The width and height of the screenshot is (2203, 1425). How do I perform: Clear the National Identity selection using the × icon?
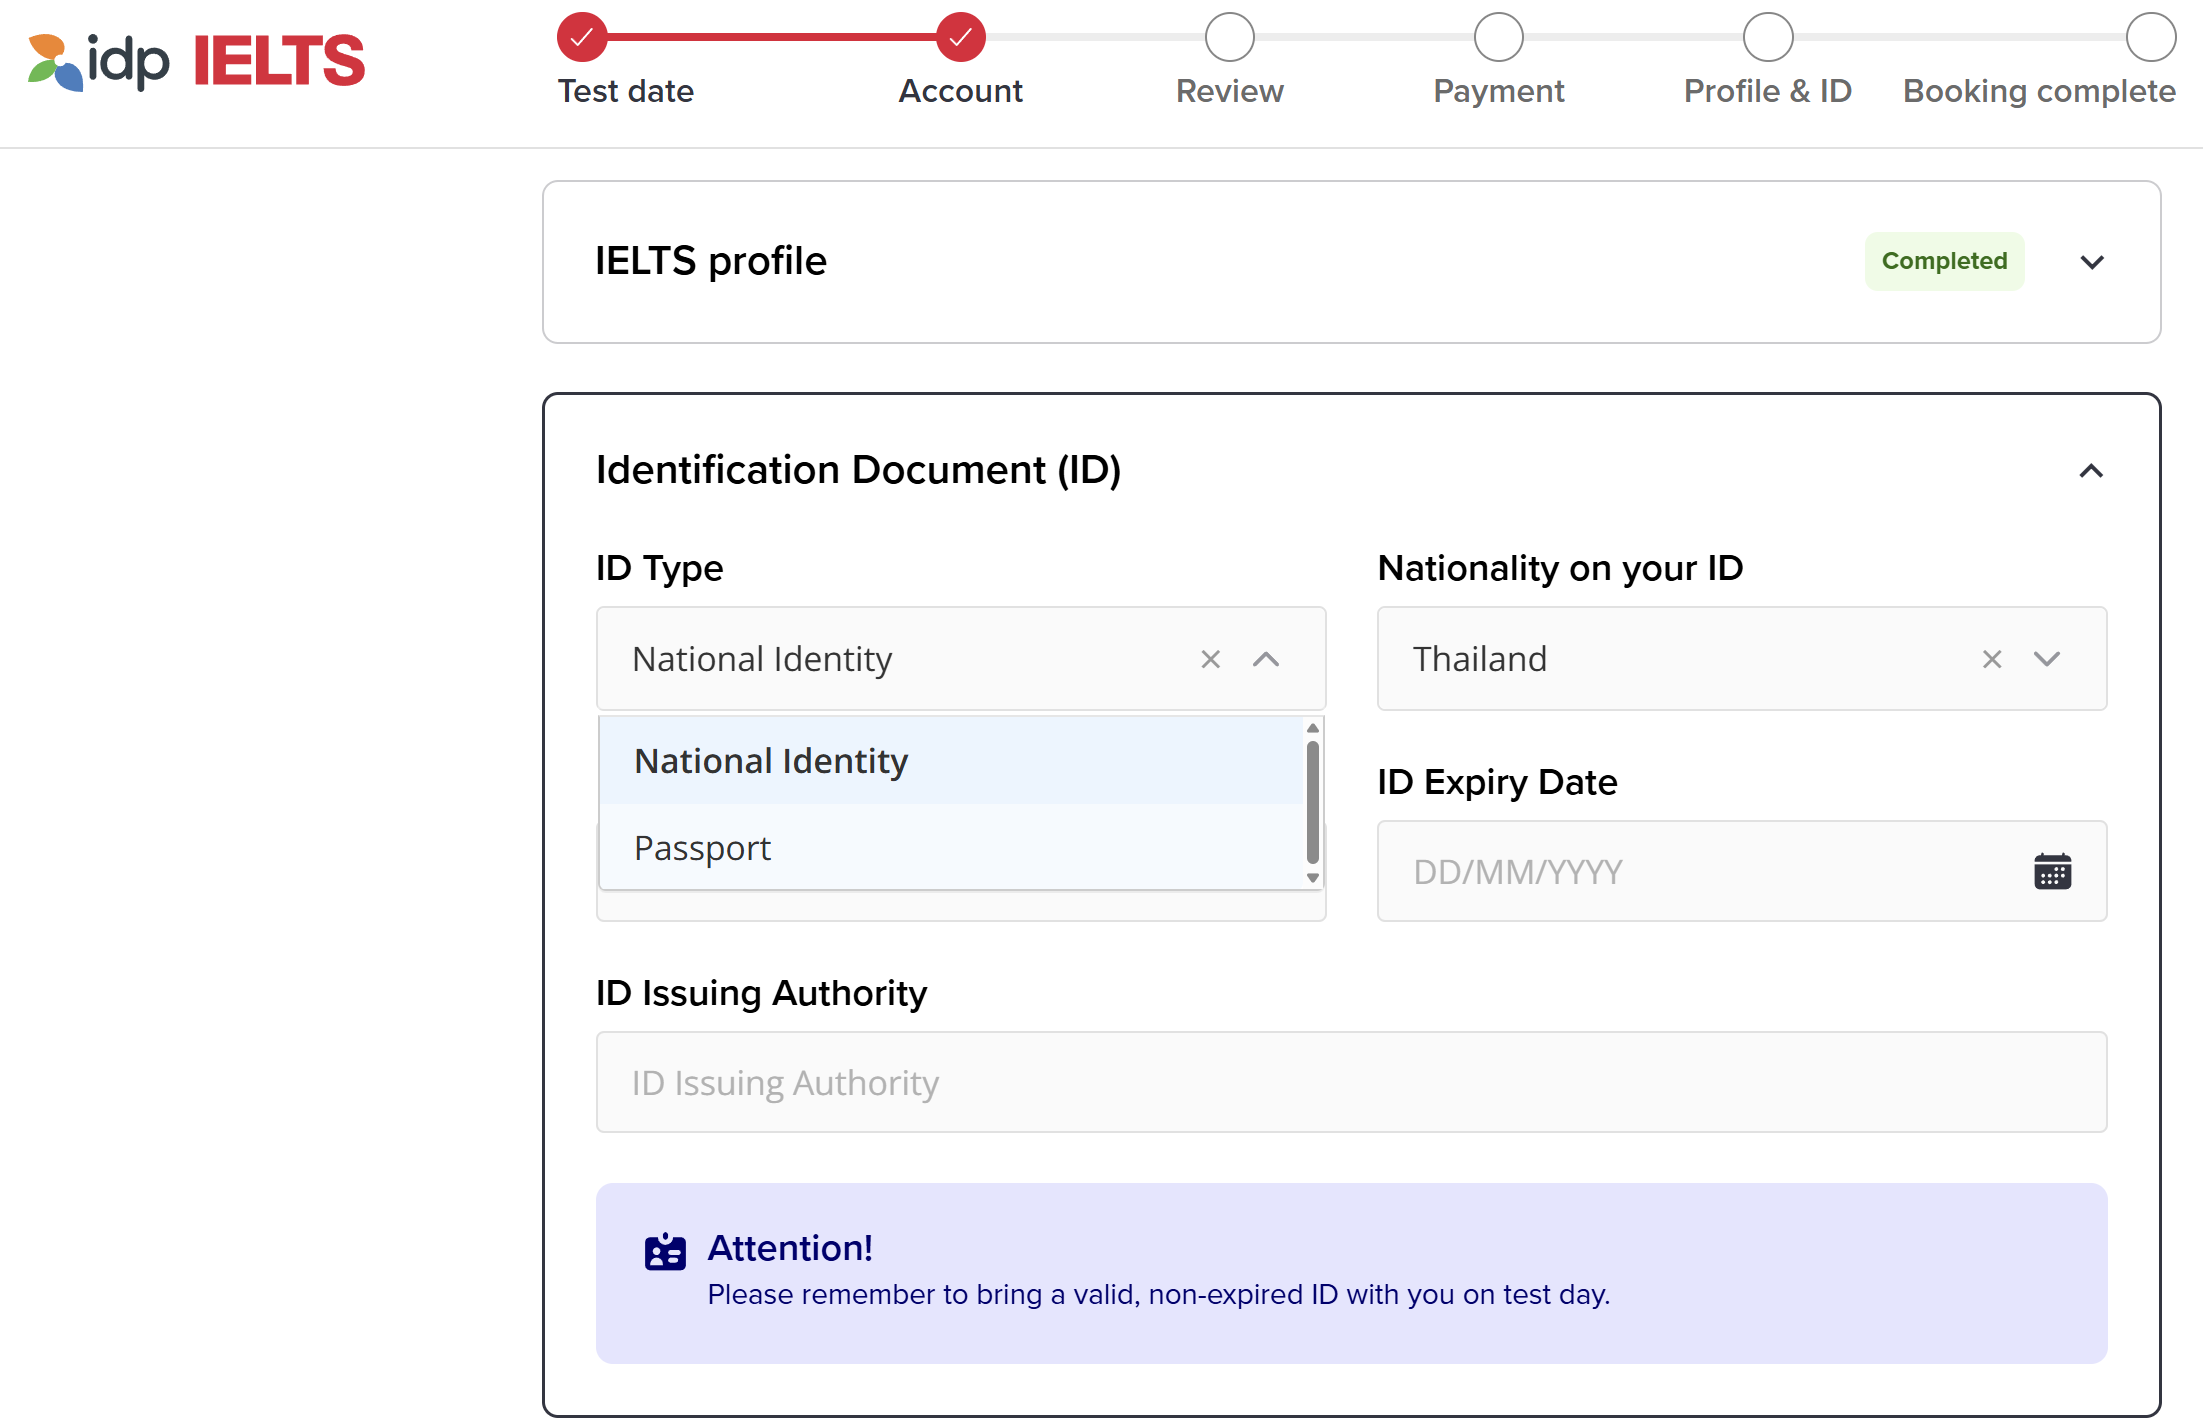coord(1210,659)
